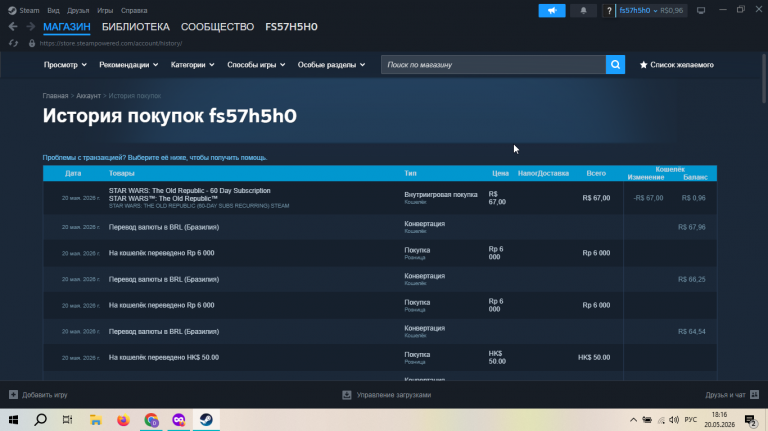Viewport: 768px width, 431px height.
Task: Switch to the БИБЛИОТЕКА tab
Action: [x=136, y=27]
